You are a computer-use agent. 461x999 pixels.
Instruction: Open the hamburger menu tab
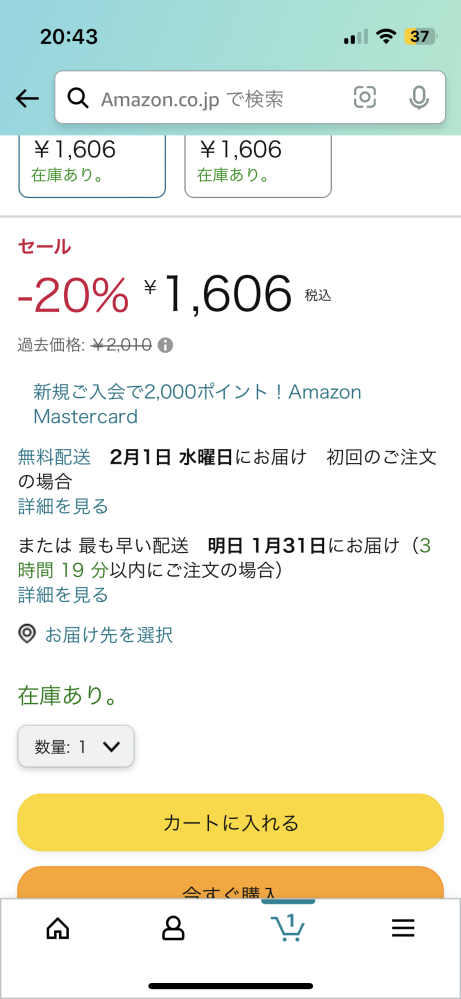pos(403,928)
